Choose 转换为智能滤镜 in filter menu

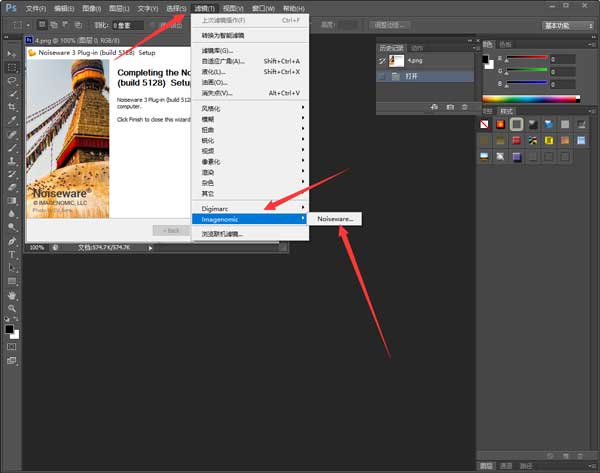tap(250, 36)
